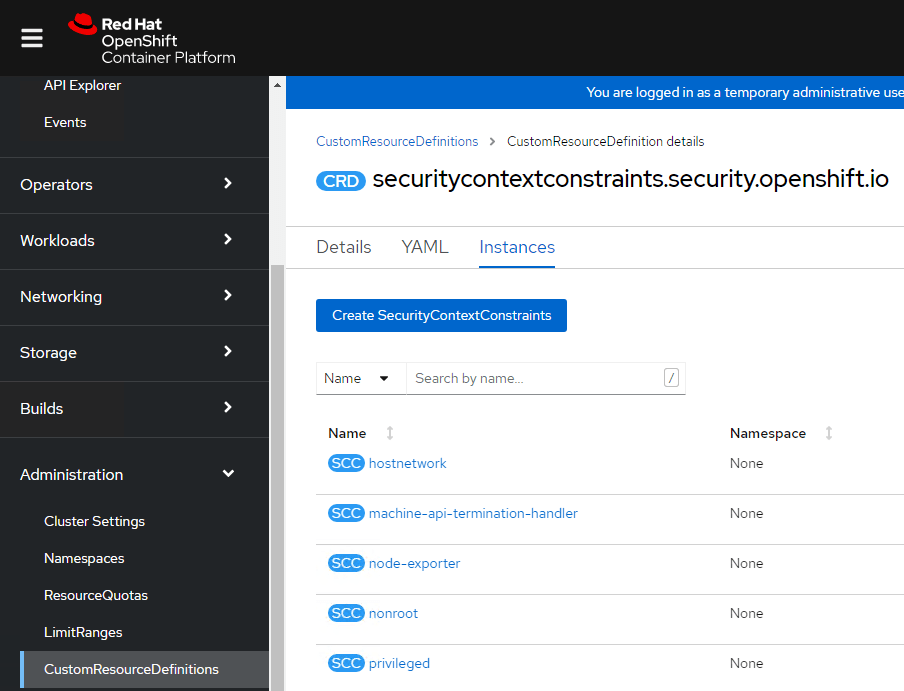Click Create SecurityContextConstraints button
The height and width of the screenshot is (691, 904).
[441, 315]
